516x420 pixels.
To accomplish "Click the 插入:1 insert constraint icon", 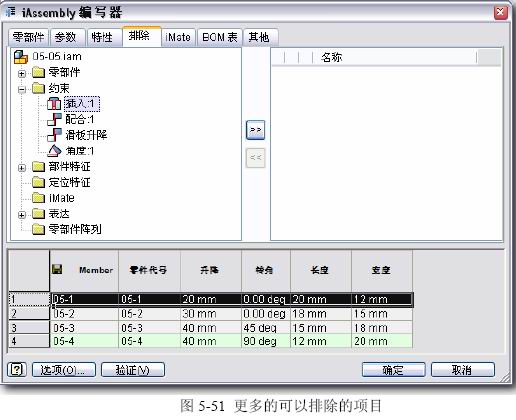I will click(x=54, y=104).
